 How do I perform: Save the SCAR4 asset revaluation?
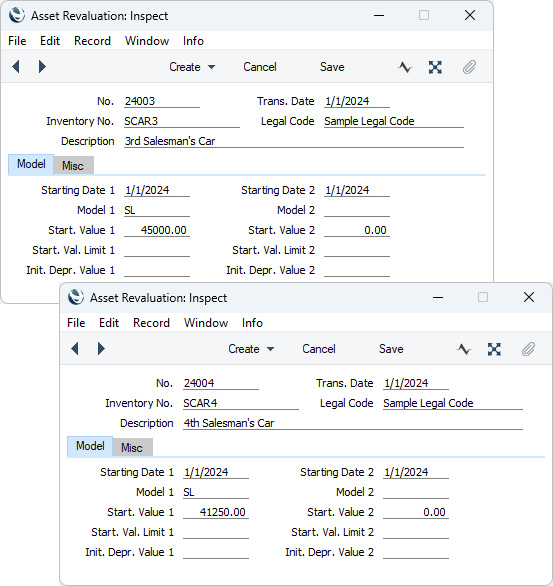(x=391, y=349)
